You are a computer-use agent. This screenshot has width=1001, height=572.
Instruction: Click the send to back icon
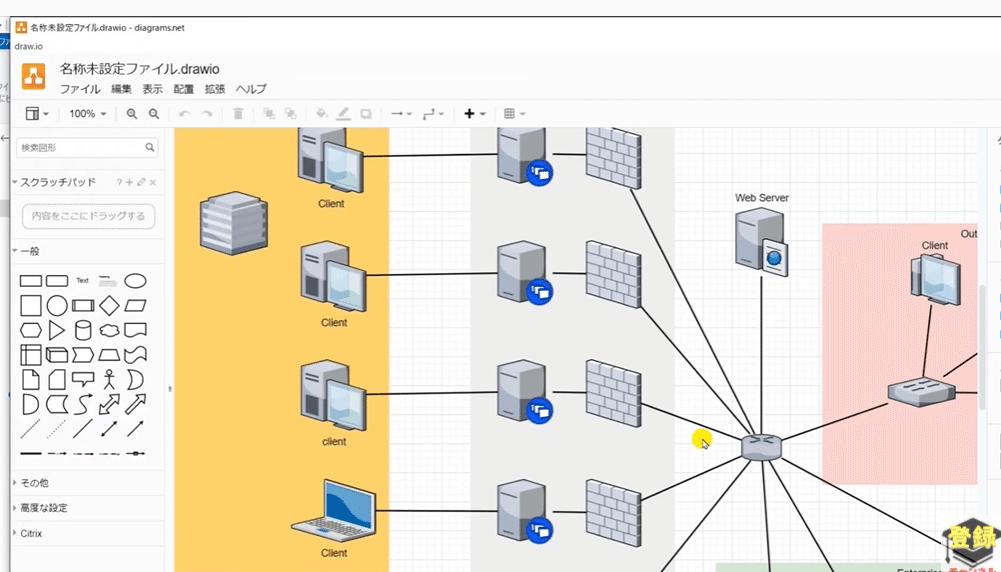point(290,114)
